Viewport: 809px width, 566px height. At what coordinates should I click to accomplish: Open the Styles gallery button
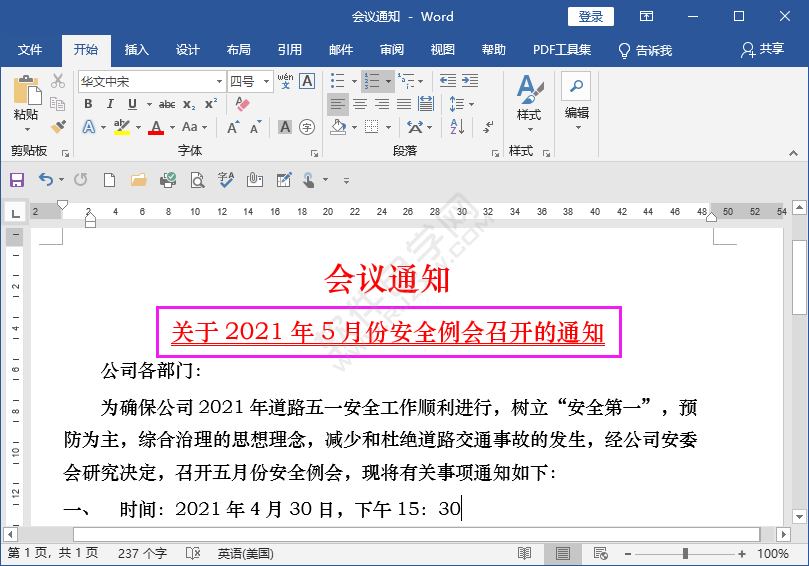click(529, 102)
